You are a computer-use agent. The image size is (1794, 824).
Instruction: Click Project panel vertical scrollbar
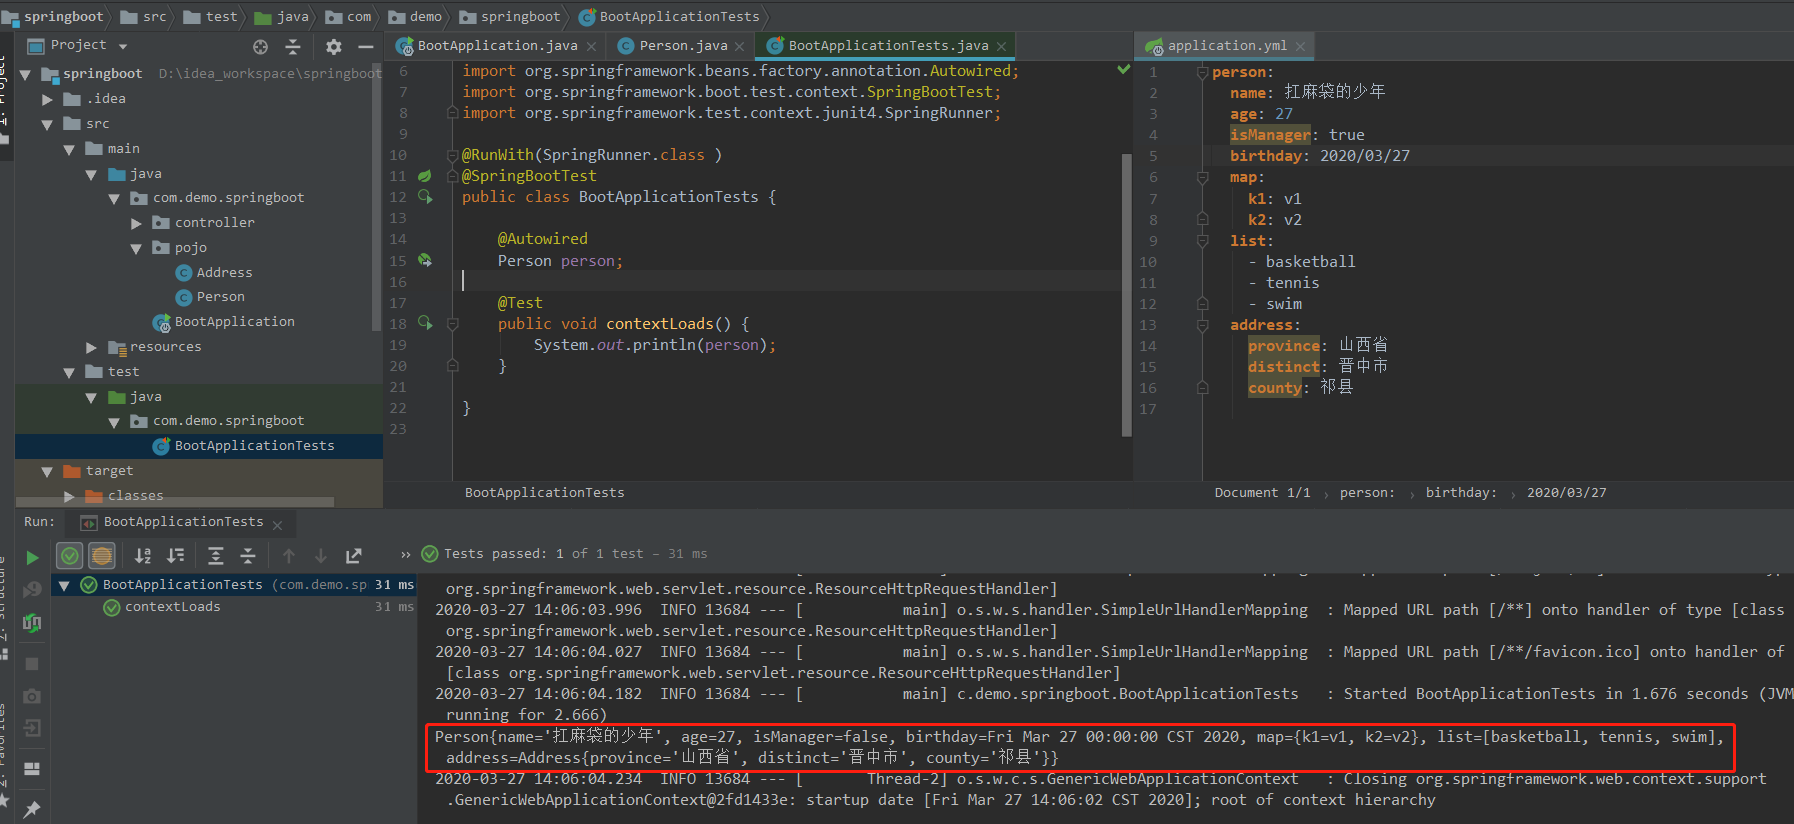pyautogui.click(x=377, y=200)
